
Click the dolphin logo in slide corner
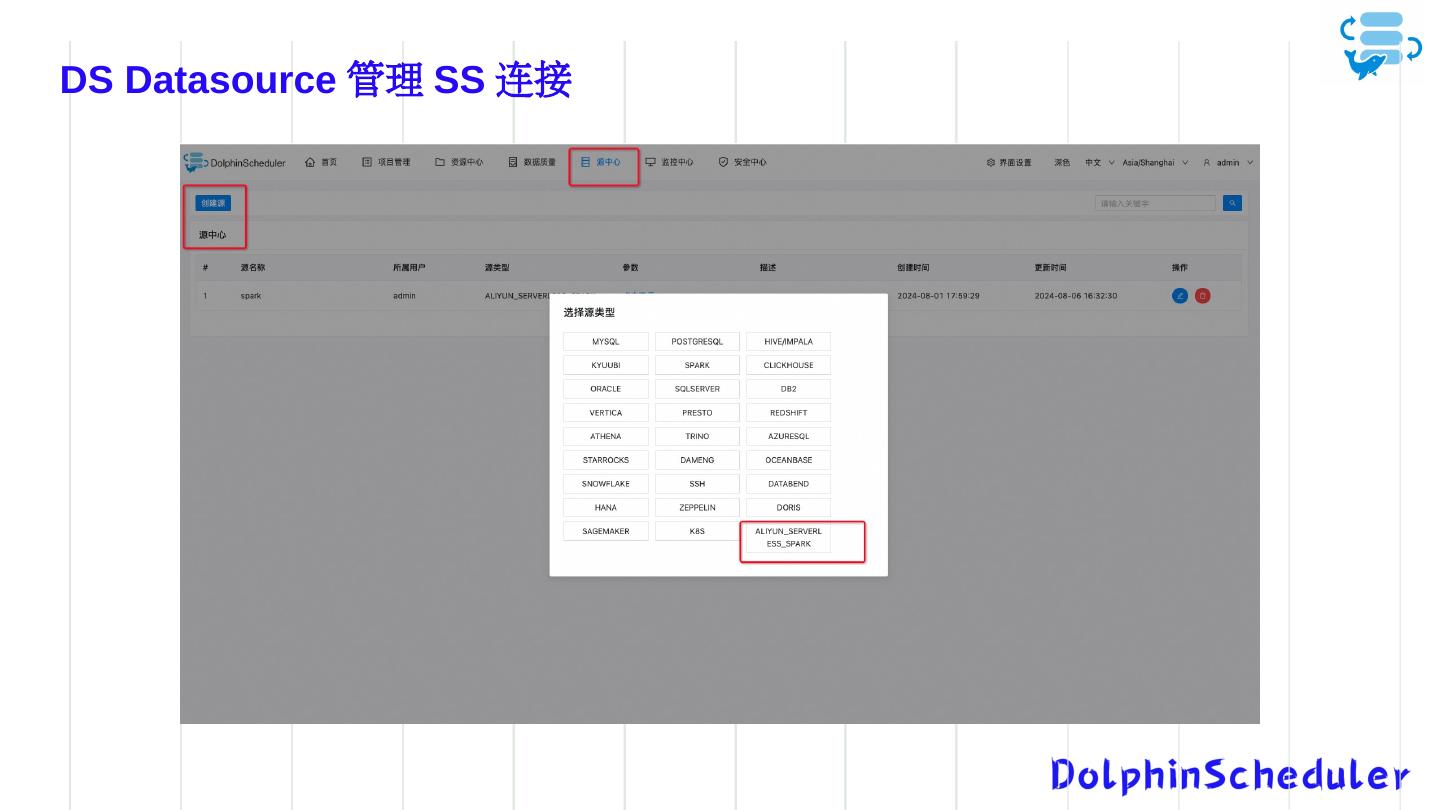(x=1380, y=45)
